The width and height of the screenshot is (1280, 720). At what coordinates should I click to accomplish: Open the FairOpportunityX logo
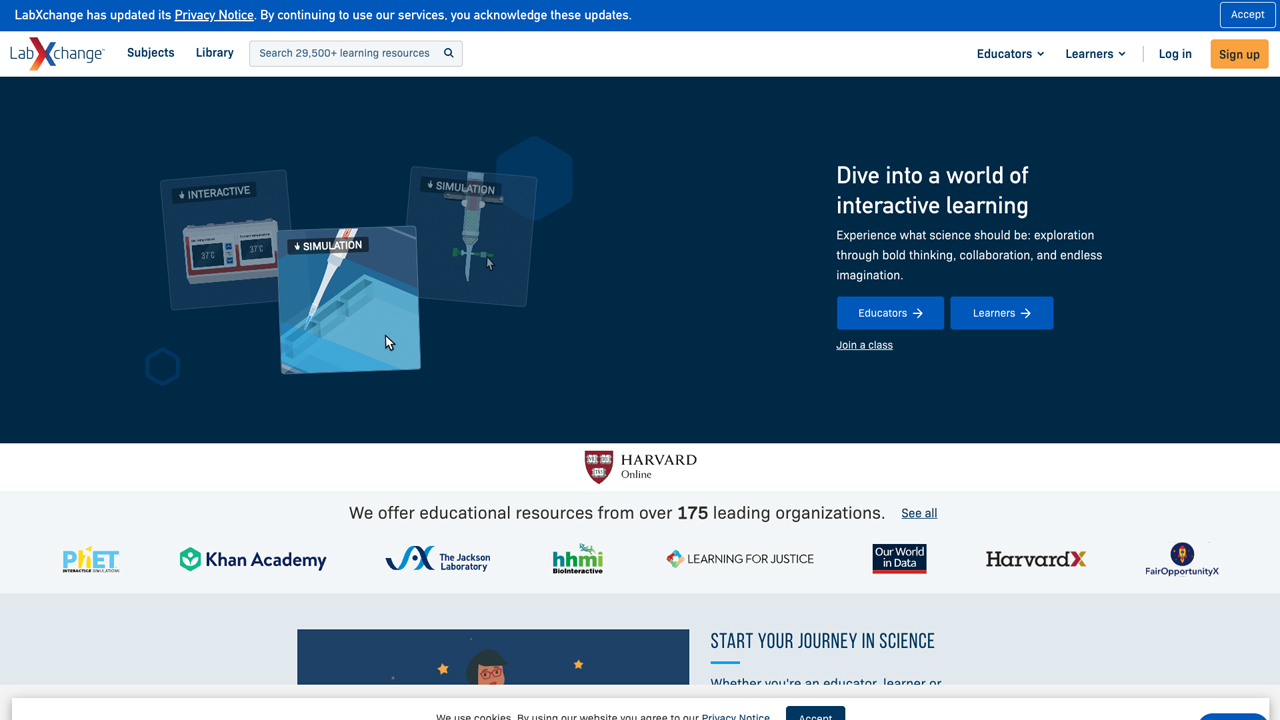[x=1182, y=559]
